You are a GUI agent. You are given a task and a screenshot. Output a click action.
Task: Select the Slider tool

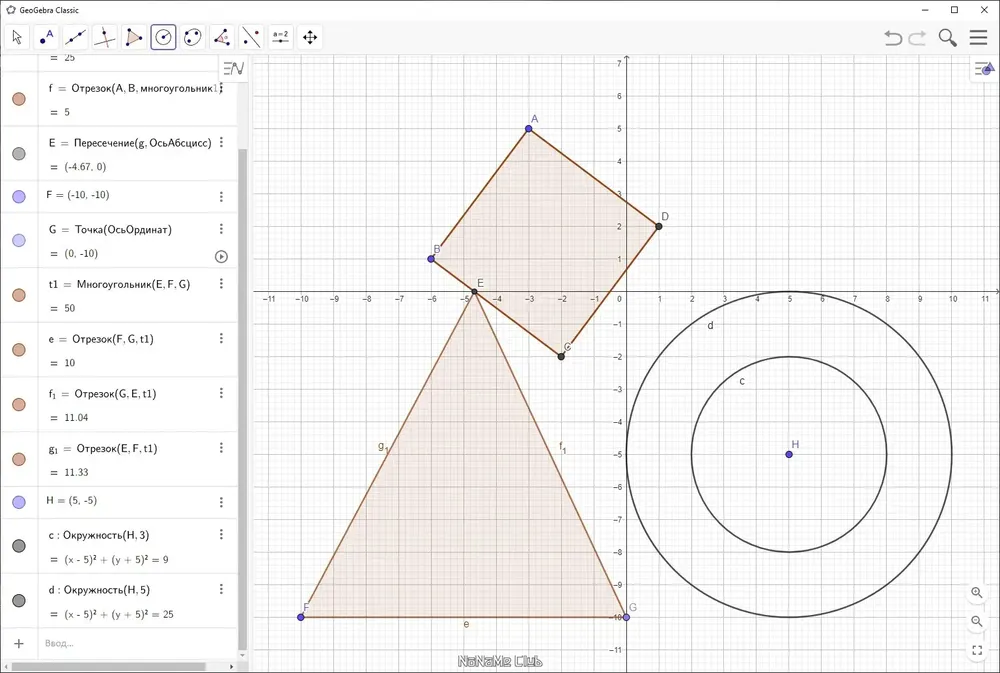[281, 37]
